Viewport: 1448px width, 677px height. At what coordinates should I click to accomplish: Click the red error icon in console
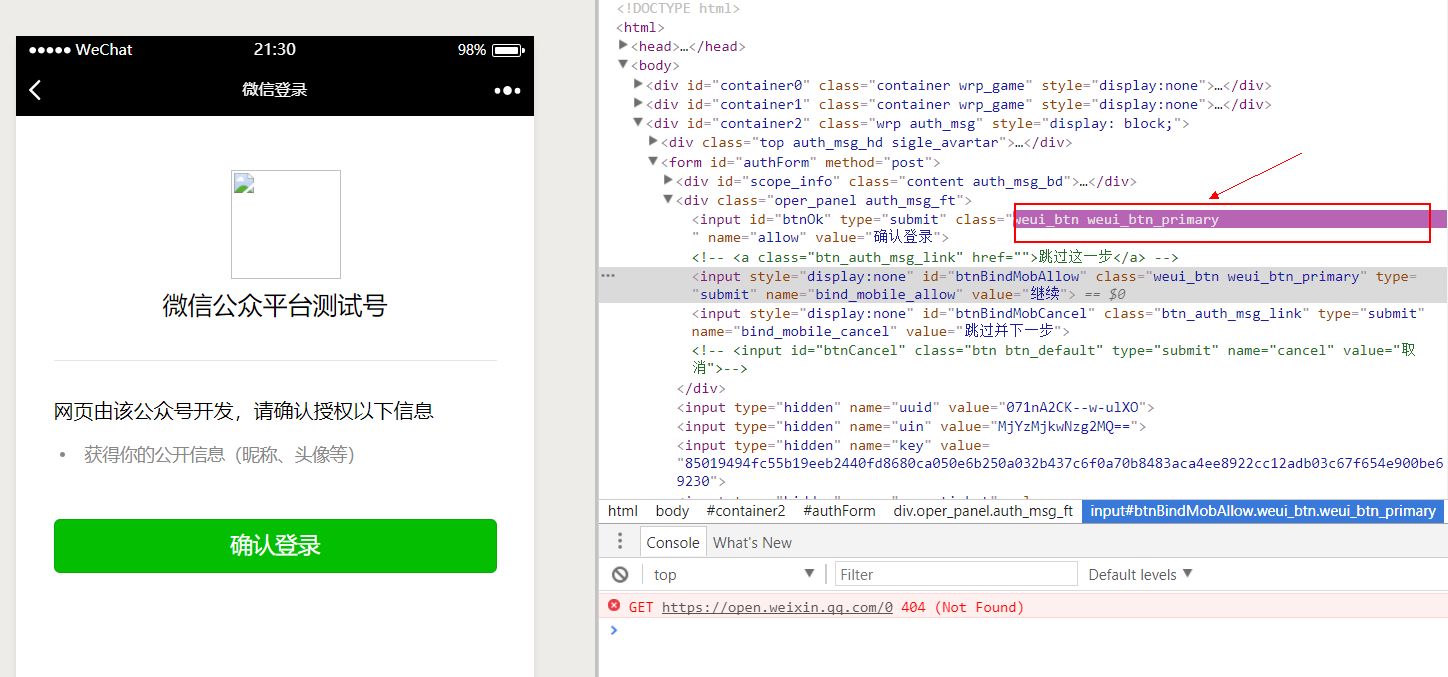click(x=614, y=606)
